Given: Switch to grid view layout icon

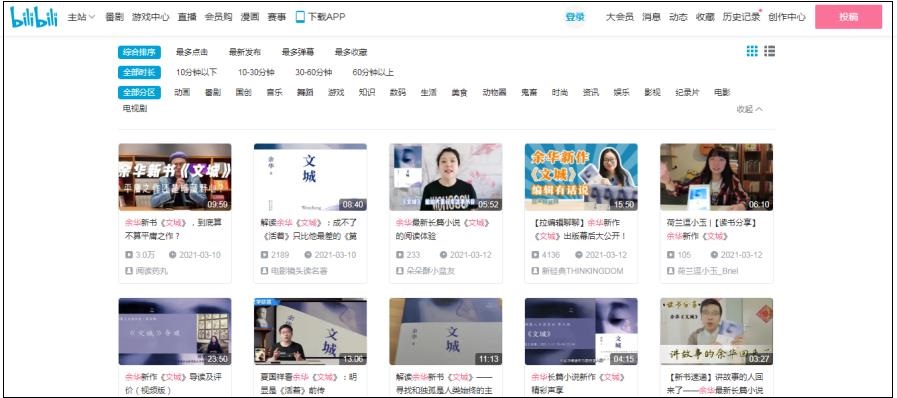Looking at the screenshot, I should pyautogui.click(x=752, y=51).
